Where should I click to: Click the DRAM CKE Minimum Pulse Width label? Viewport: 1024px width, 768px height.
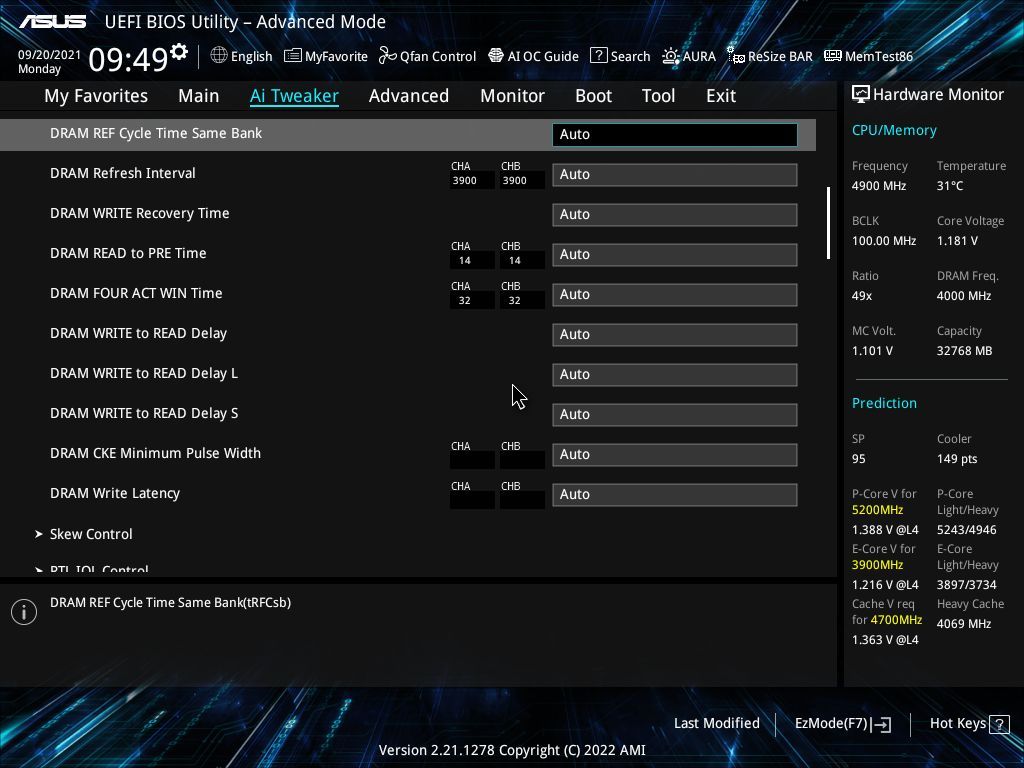click(x=155, y=453)
